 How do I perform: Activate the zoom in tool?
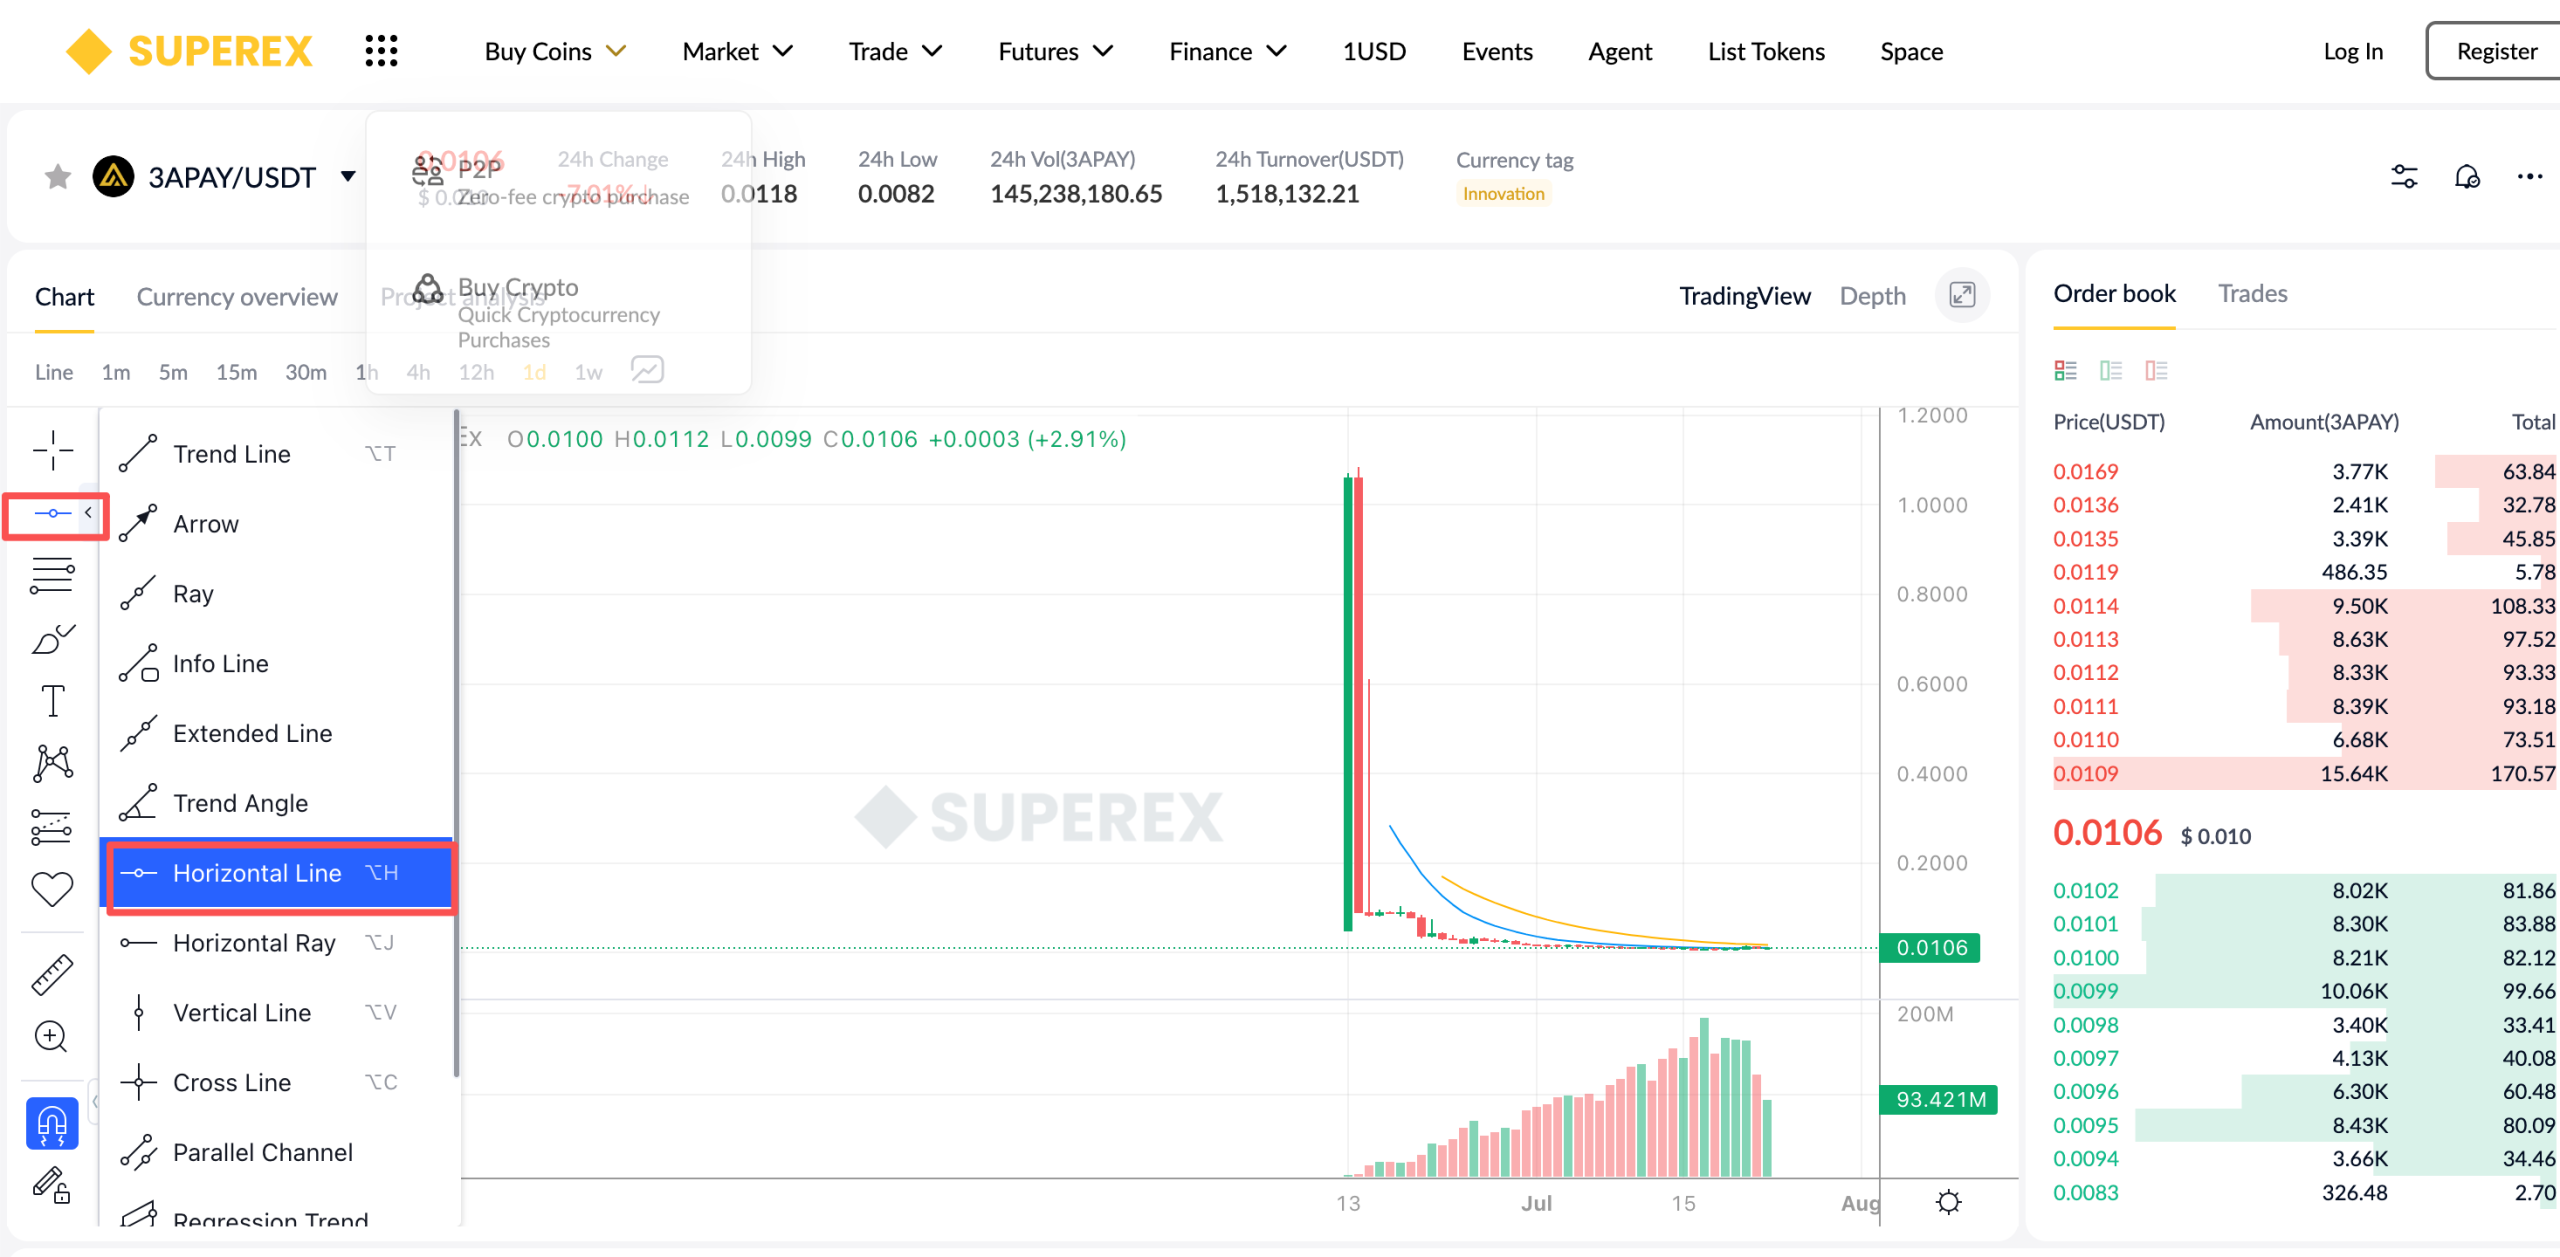[x=52, y=1037]
